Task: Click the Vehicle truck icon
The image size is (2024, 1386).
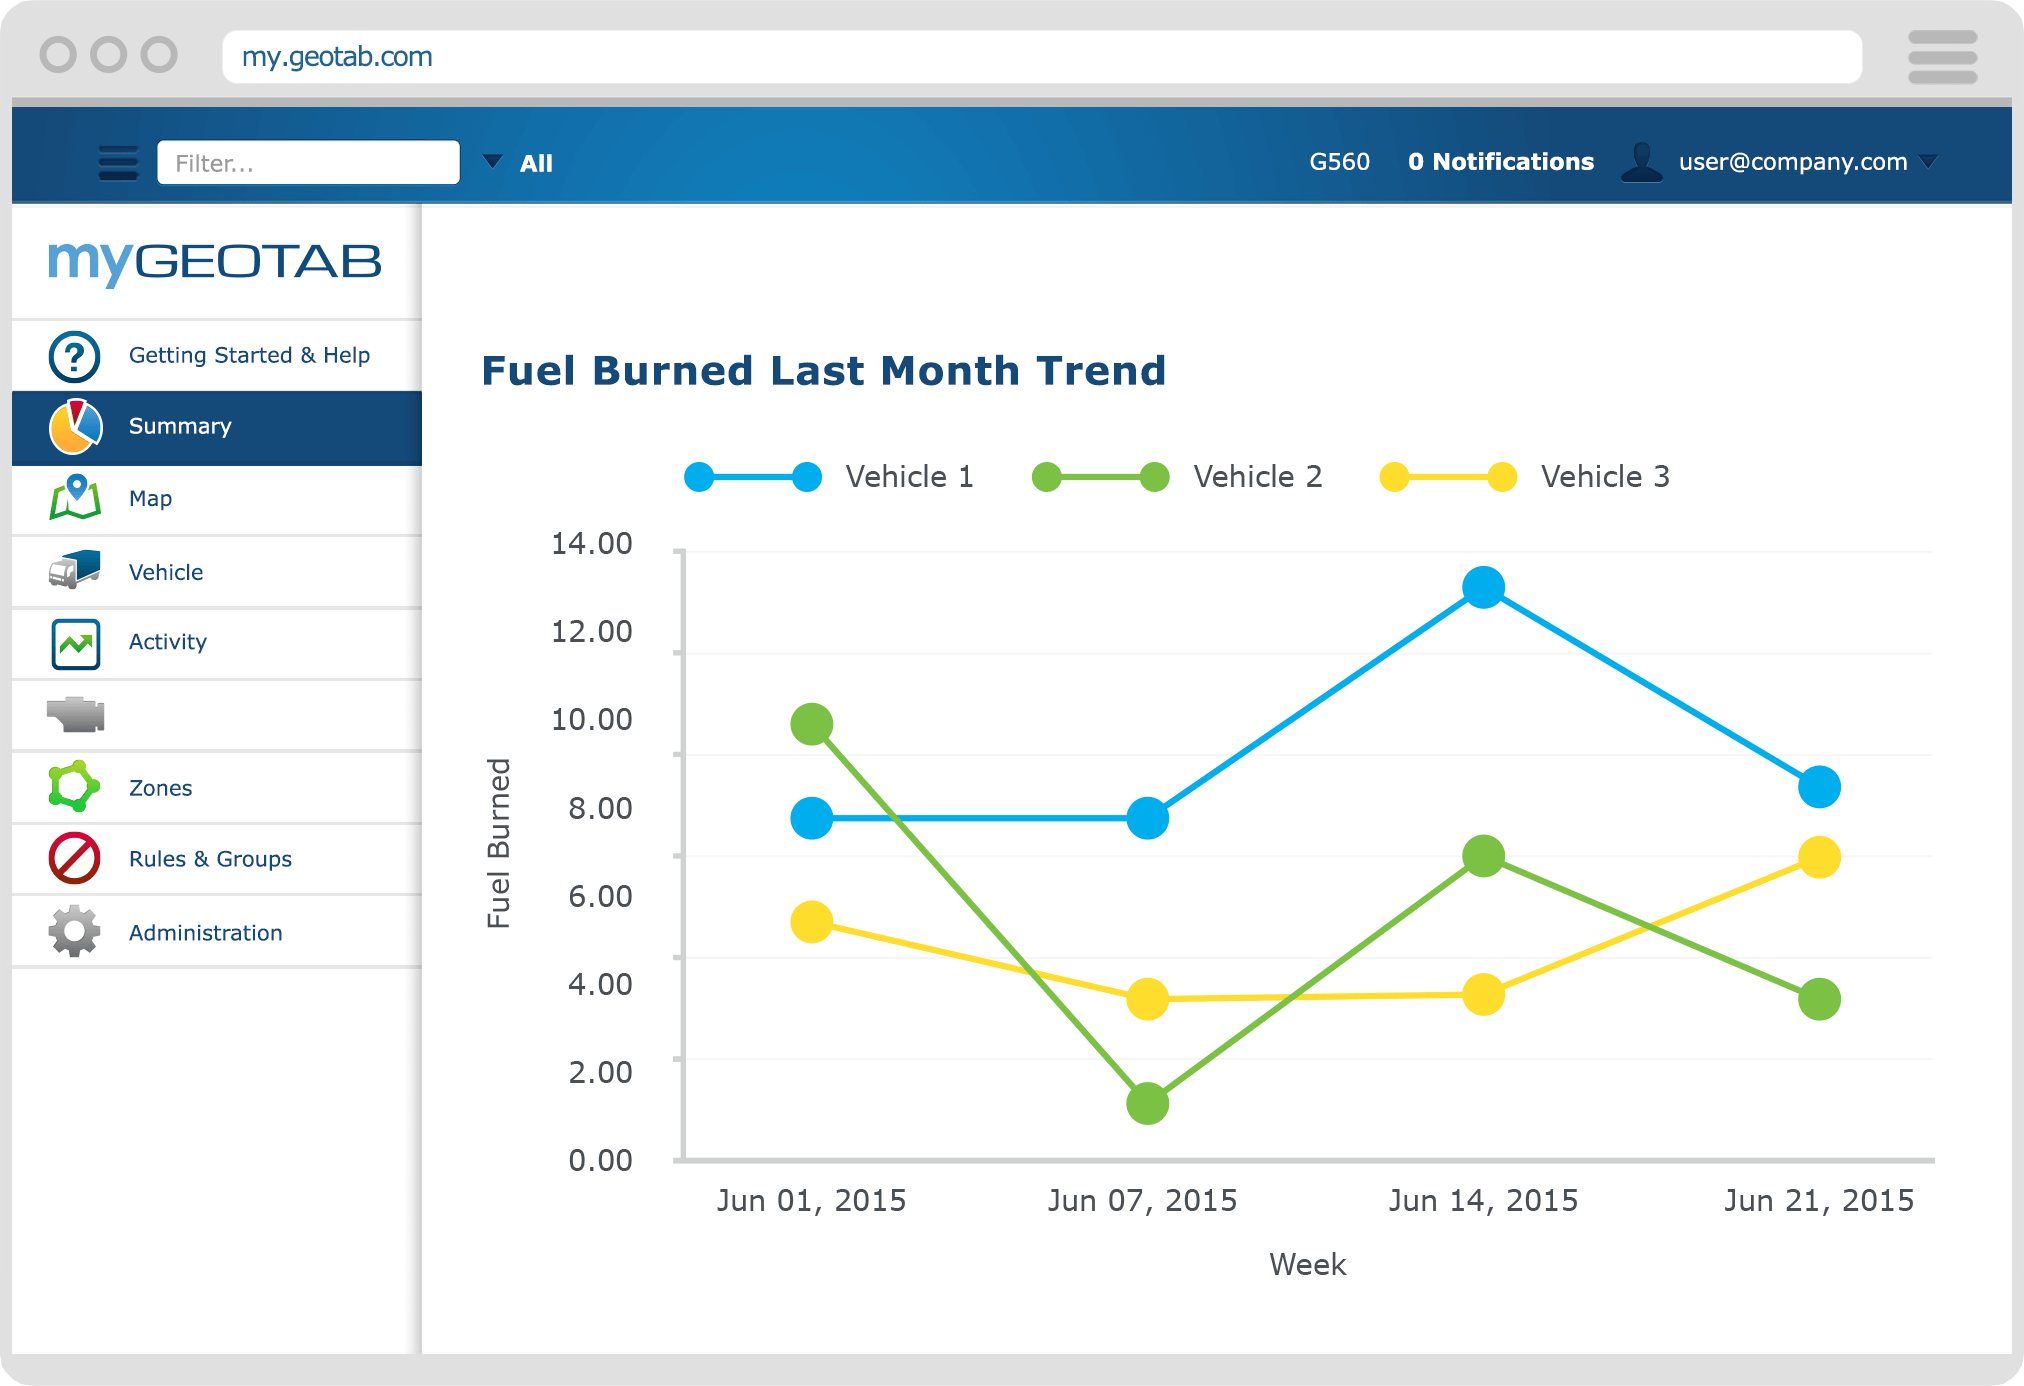Action: click(x=76, y=570)
